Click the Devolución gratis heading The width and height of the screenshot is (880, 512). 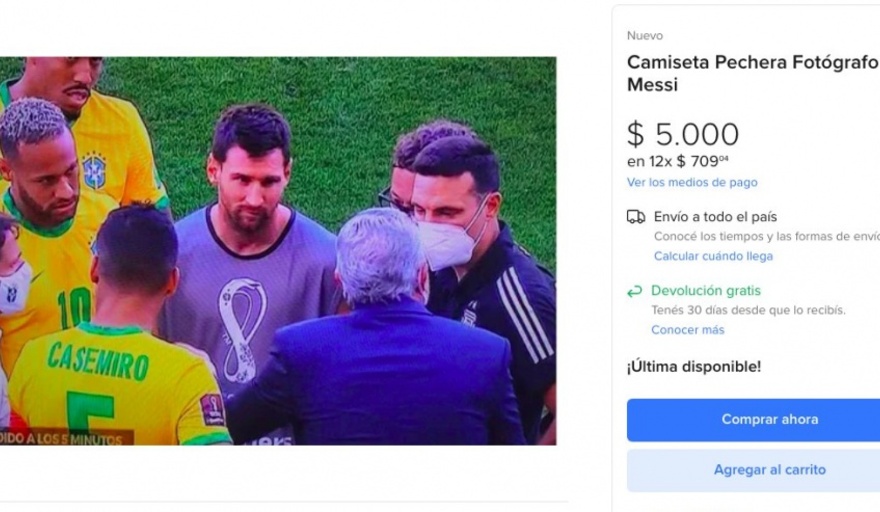pos(706,291)
